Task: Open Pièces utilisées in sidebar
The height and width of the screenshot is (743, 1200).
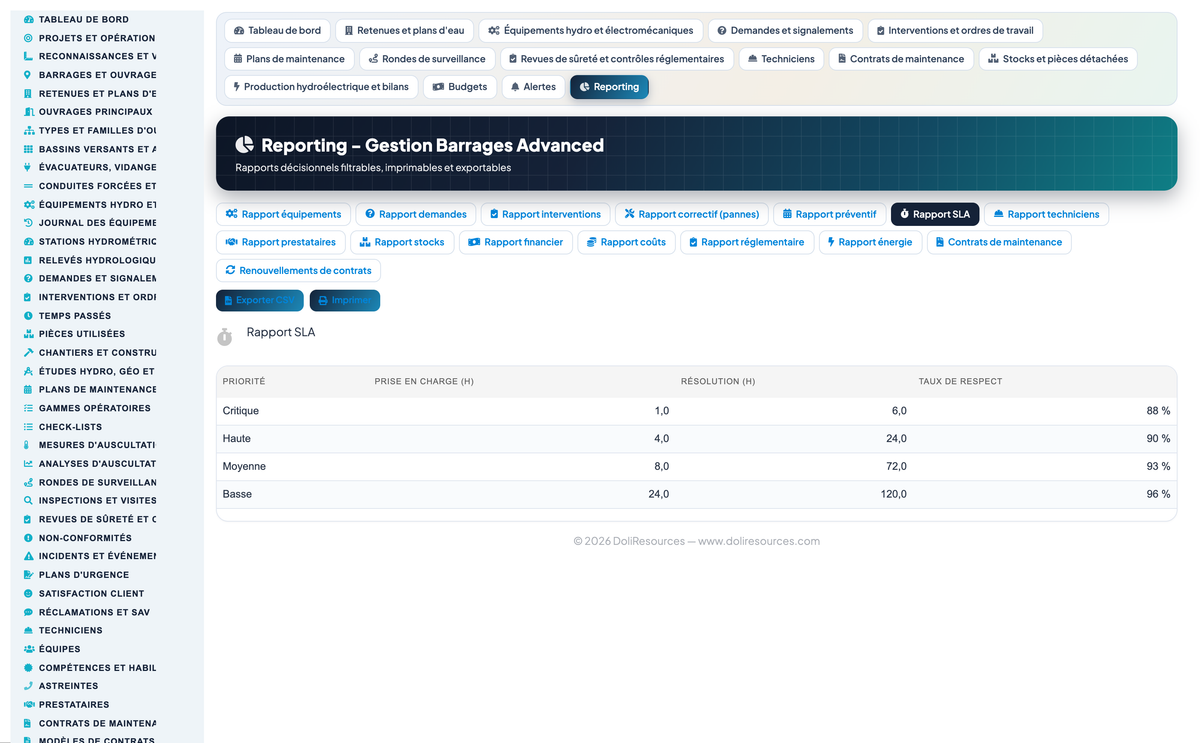Action: (82, 334)
